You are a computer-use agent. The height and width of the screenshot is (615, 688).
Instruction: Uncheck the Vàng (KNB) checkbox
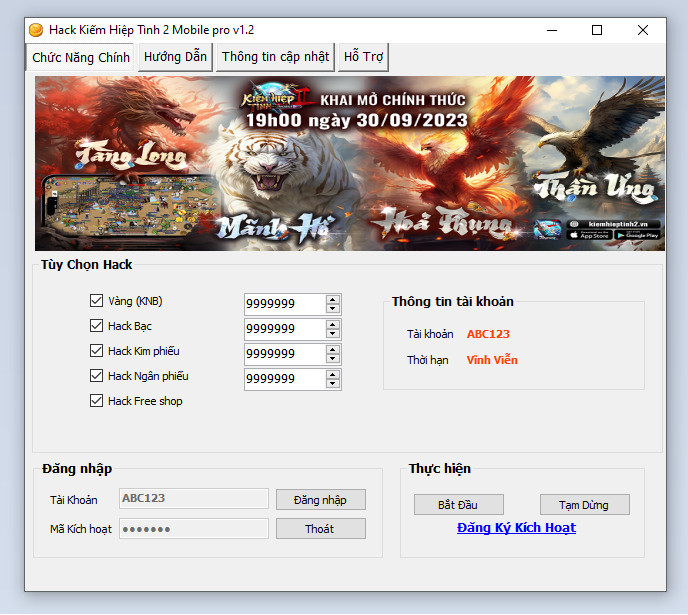97,301
